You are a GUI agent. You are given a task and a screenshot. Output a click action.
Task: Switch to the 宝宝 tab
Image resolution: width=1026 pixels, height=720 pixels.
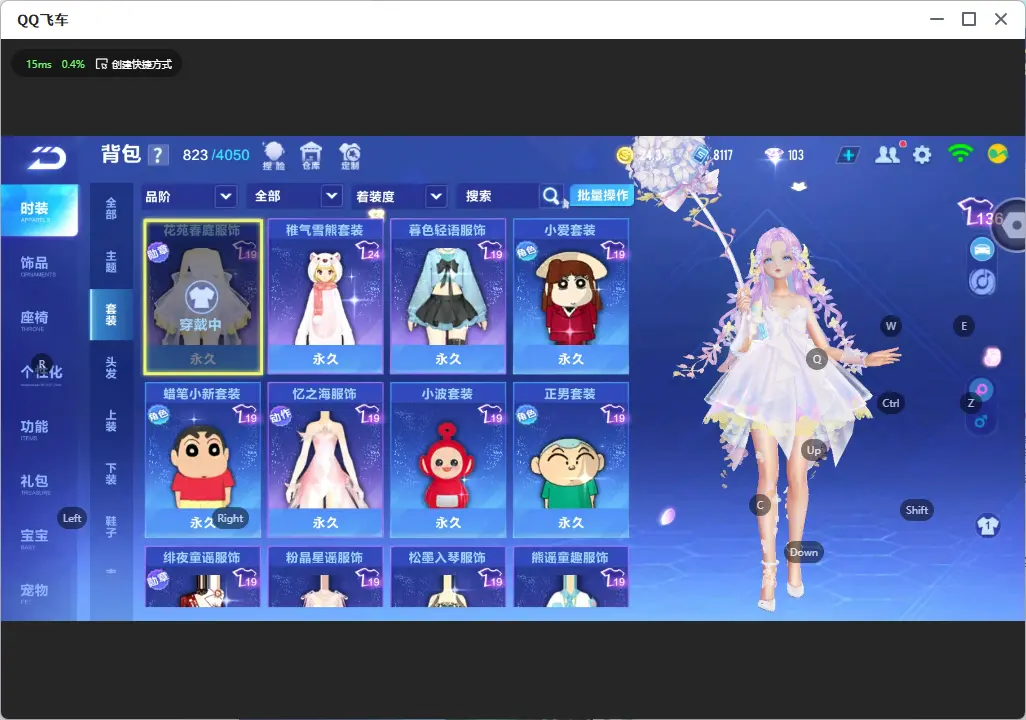[x=39, y=537]
